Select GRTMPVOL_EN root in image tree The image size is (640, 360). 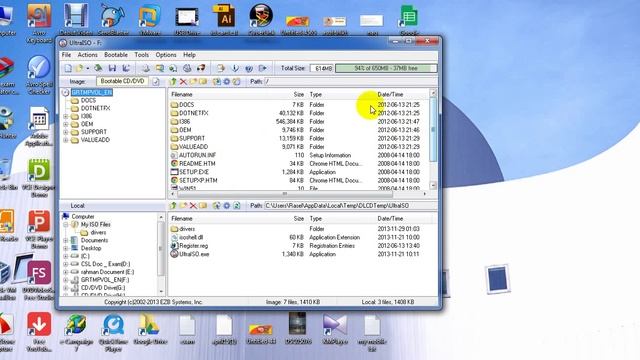[x=92, y=93]
